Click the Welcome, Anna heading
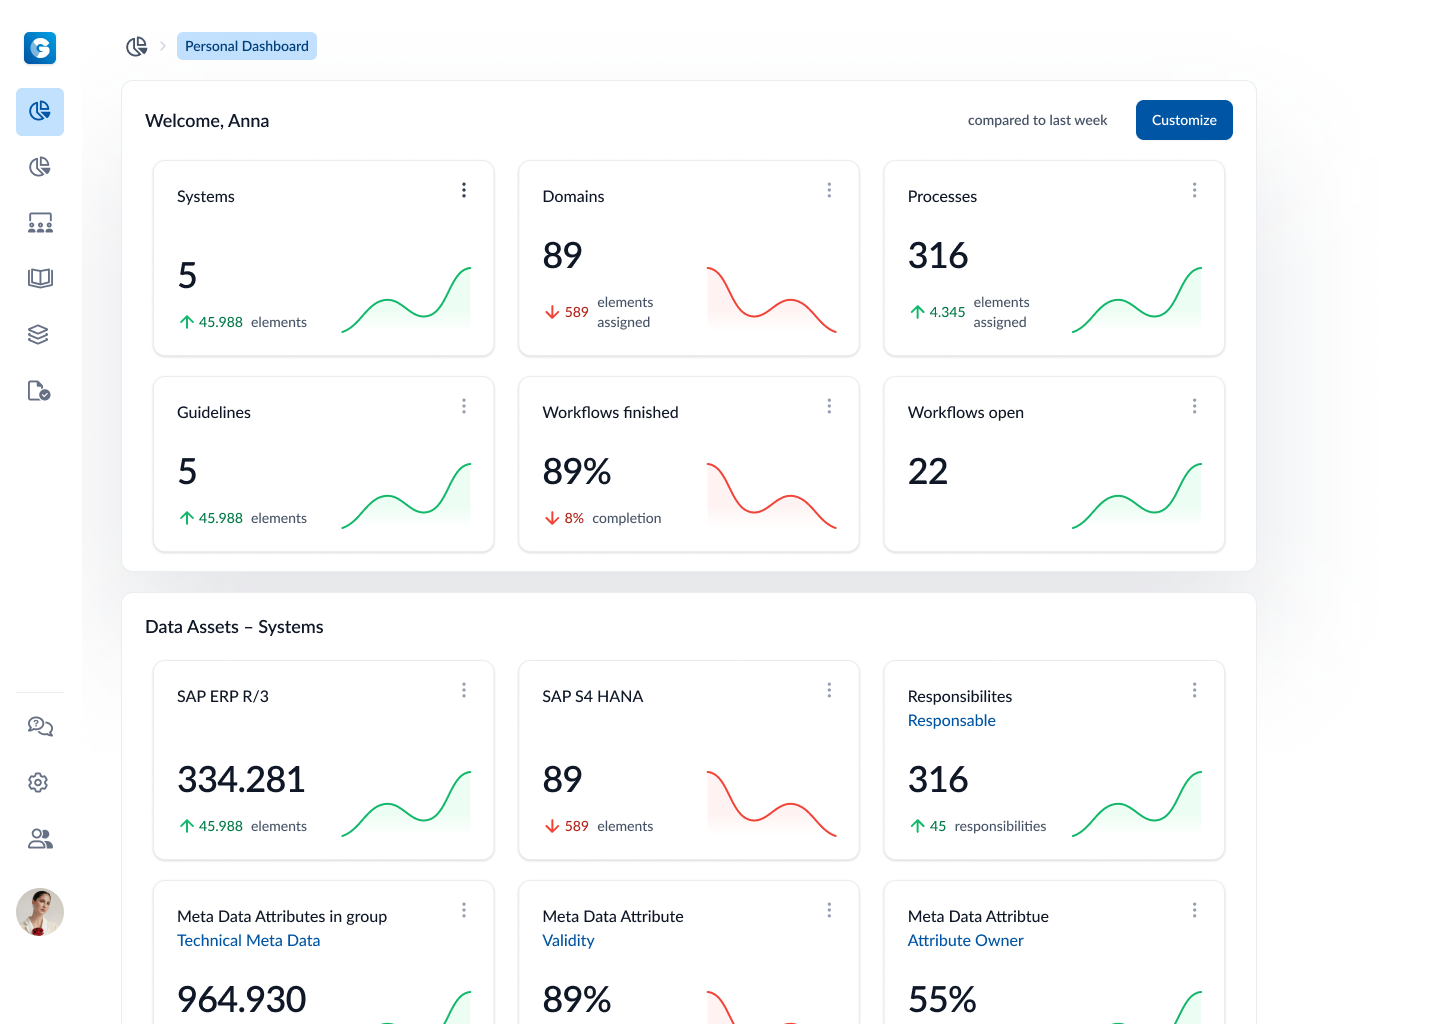This screenshot has width=1440, height=1024. (x=207, y=121)
